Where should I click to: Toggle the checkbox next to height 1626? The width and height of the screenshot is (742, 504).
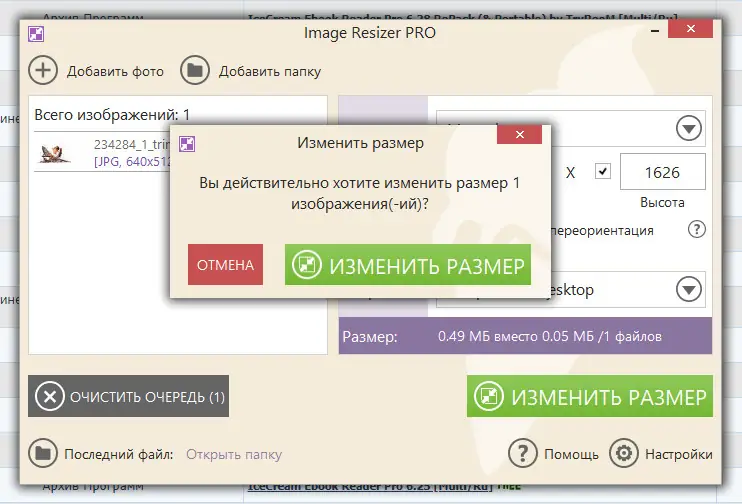(602, 171)
